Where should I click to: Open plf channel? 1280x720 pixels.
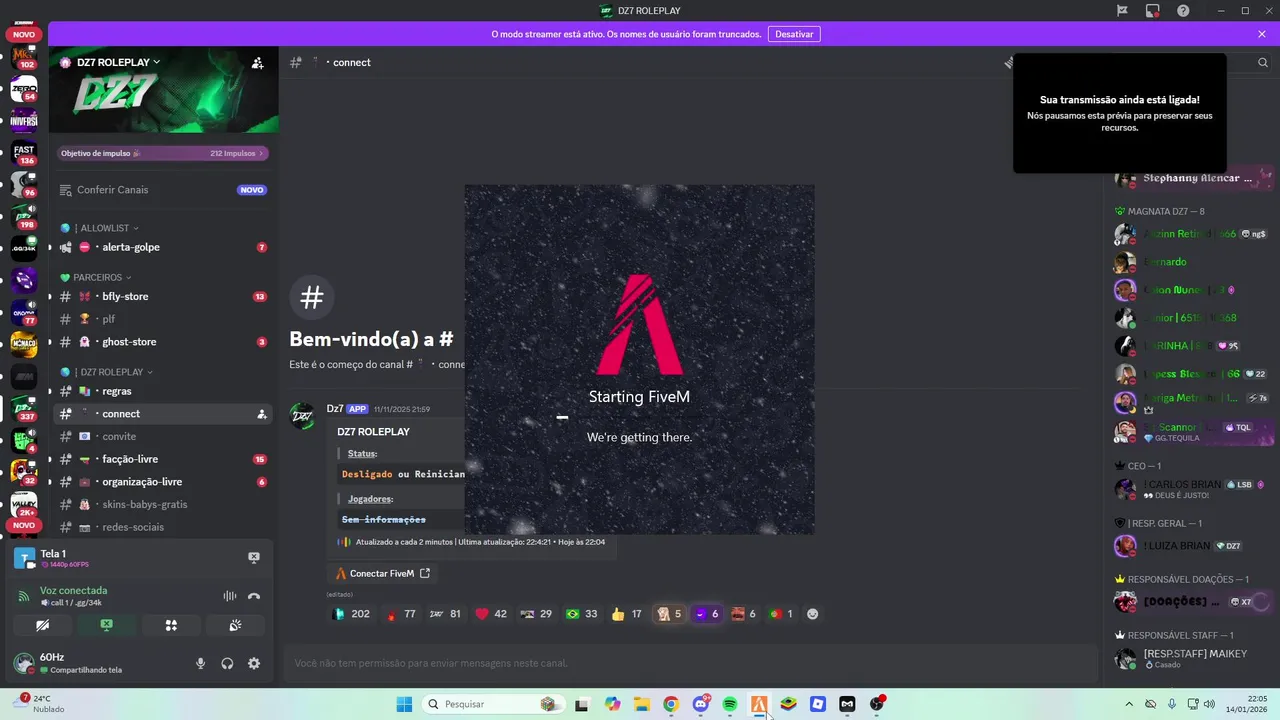pos(163,319)
